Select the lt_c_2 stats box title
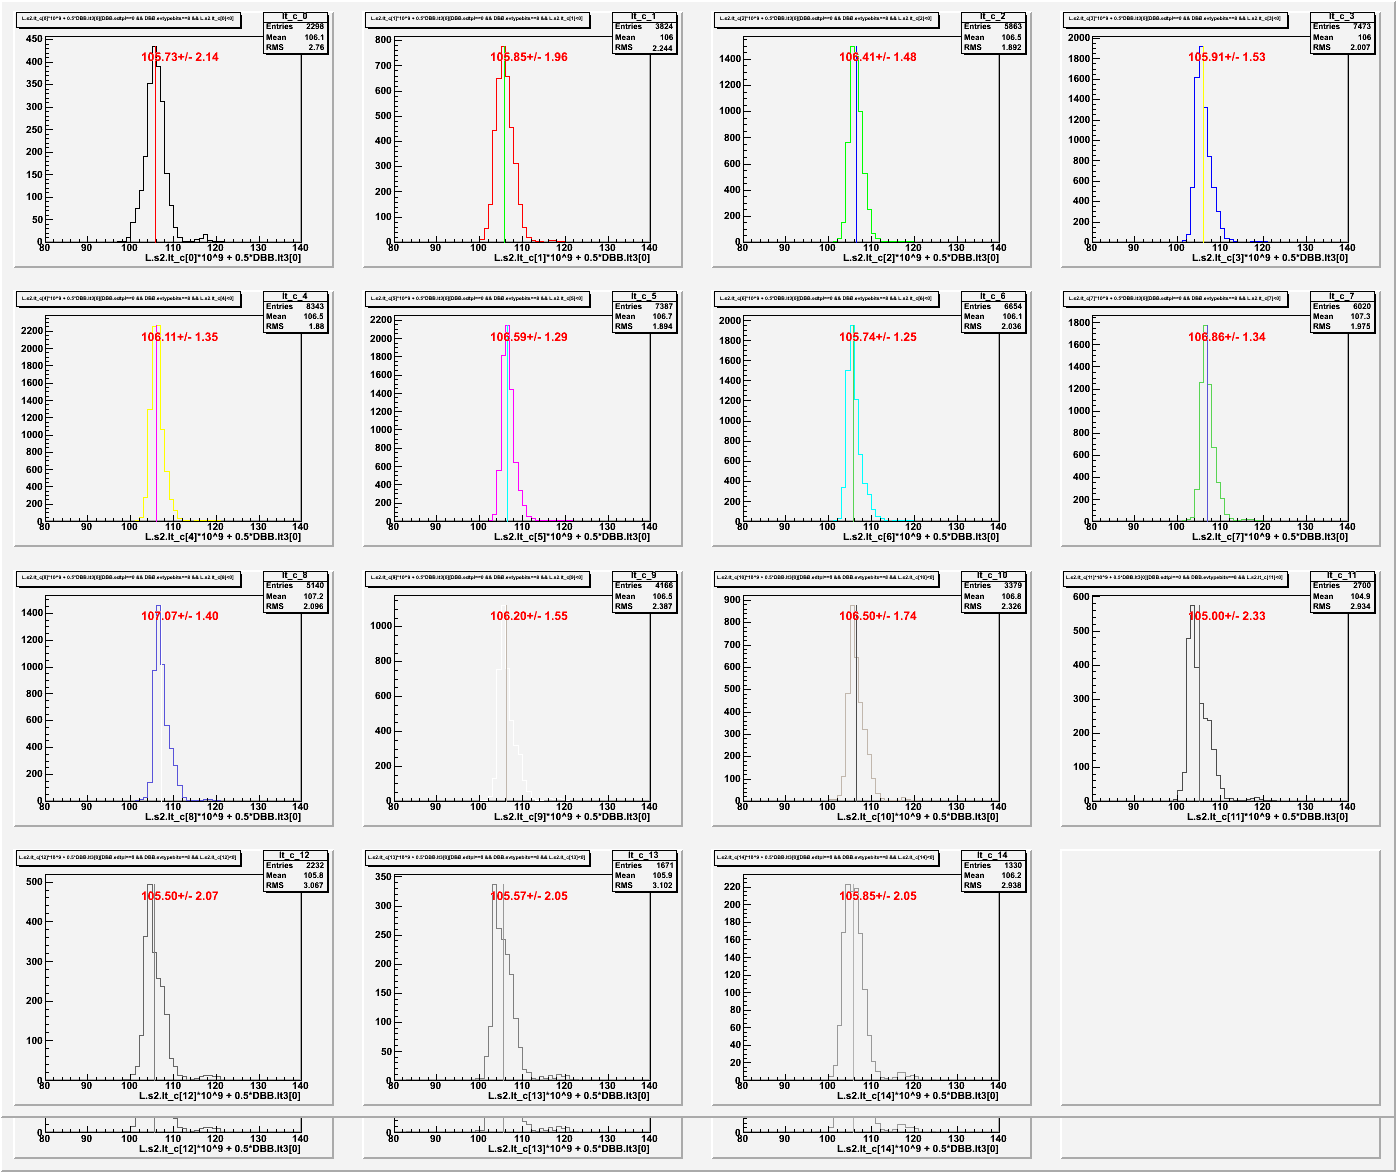Viewport: 1396px width, 1172px height. [x=993, y=16]
